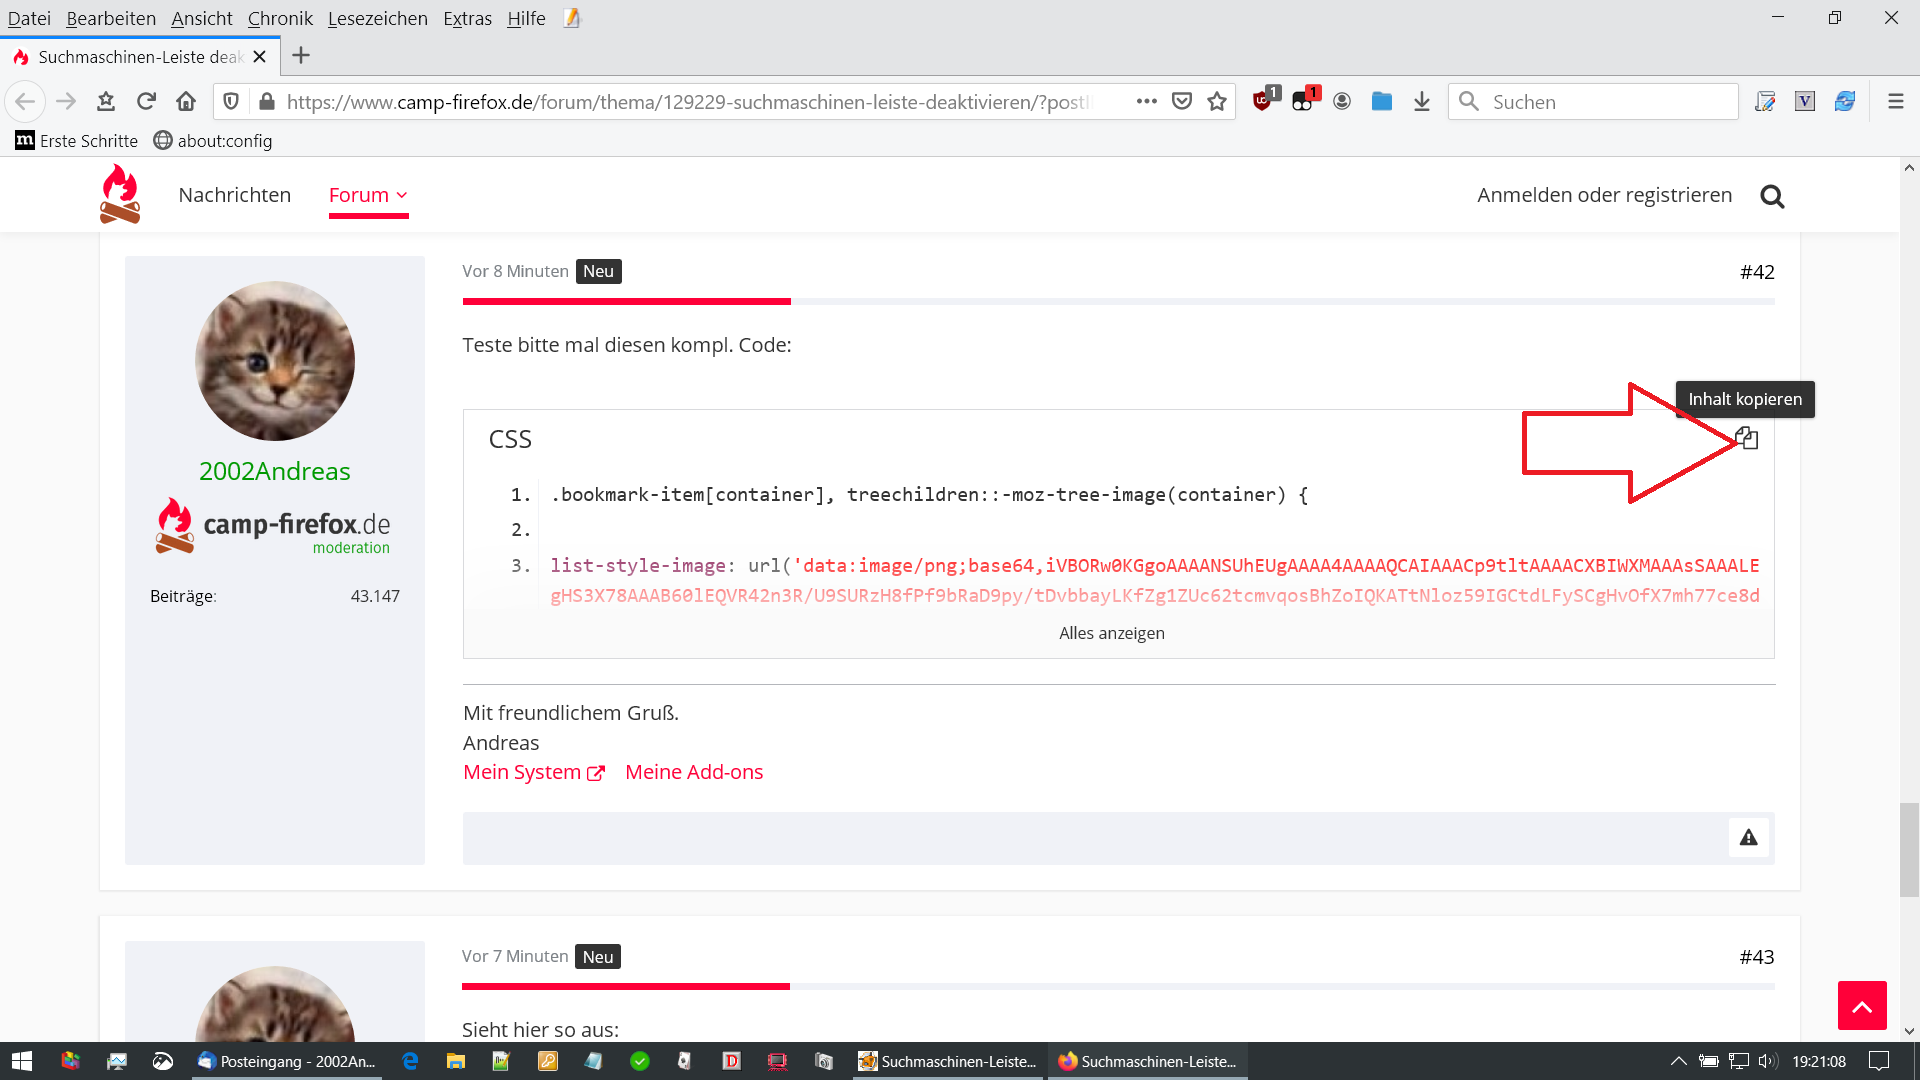Click the vertical scrollbar thumb
The image size is (1920, 1080).
pos(1909,848)
